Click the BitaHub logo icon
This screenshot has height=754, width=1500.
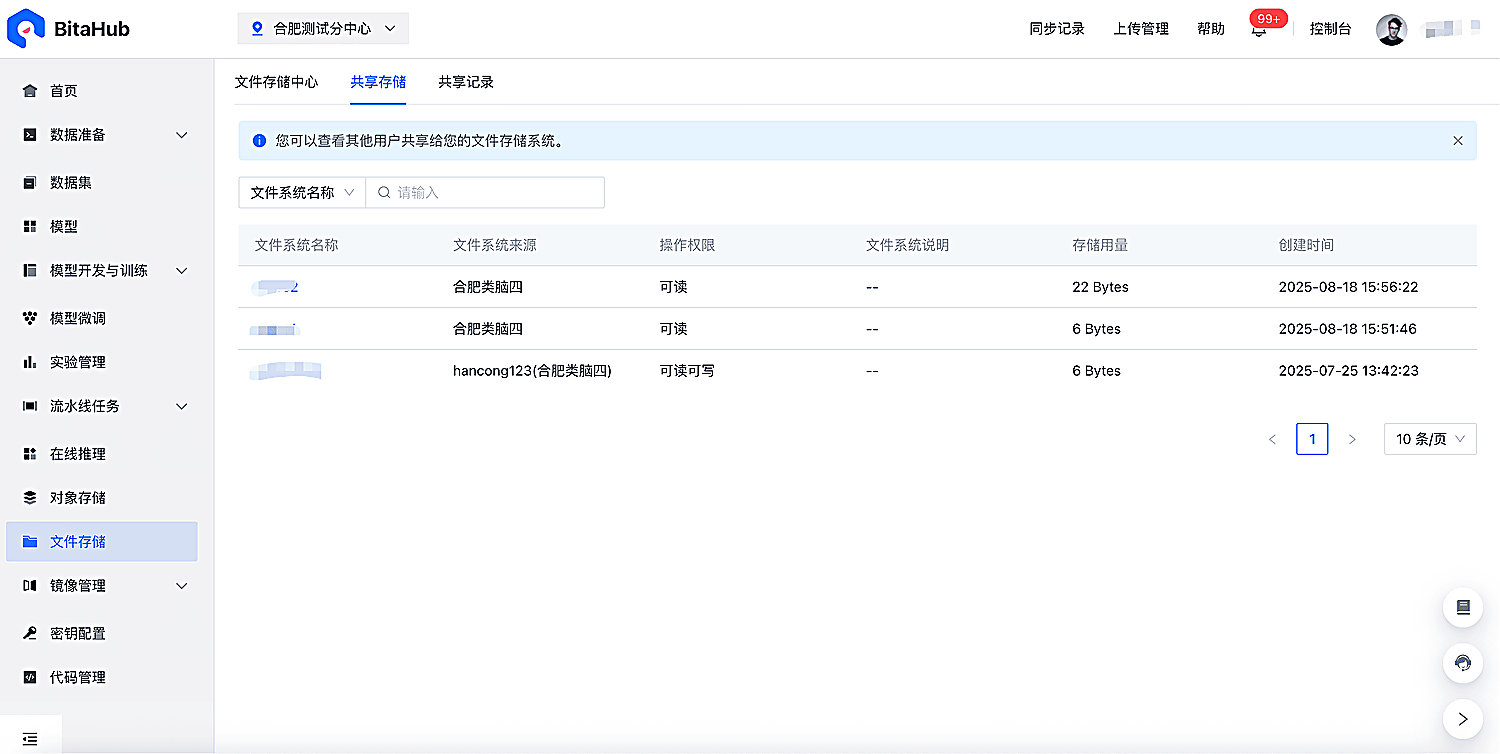click(x=25, y=28)
